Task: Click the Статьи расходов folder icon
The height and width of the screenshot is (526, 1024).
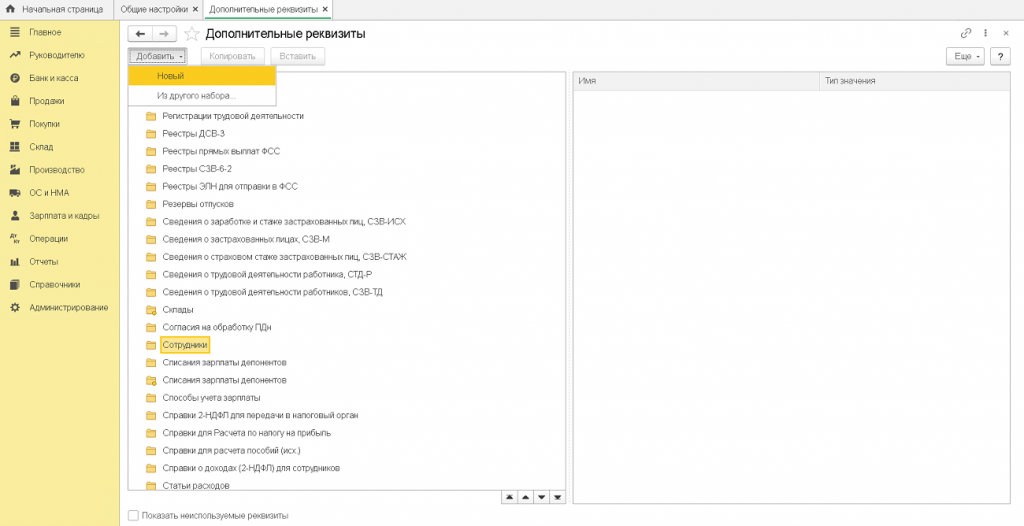Action: (151, 485)
